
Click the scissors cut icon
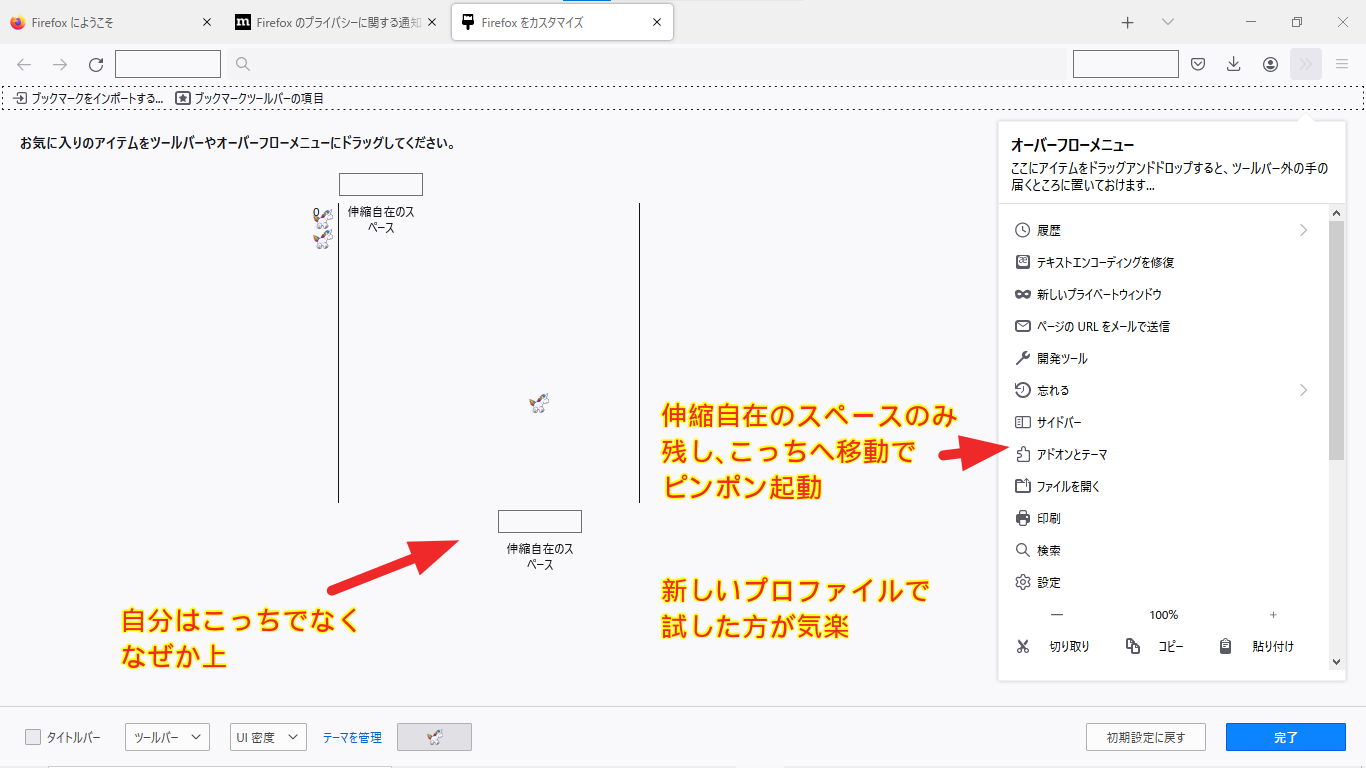point(1022,646)
